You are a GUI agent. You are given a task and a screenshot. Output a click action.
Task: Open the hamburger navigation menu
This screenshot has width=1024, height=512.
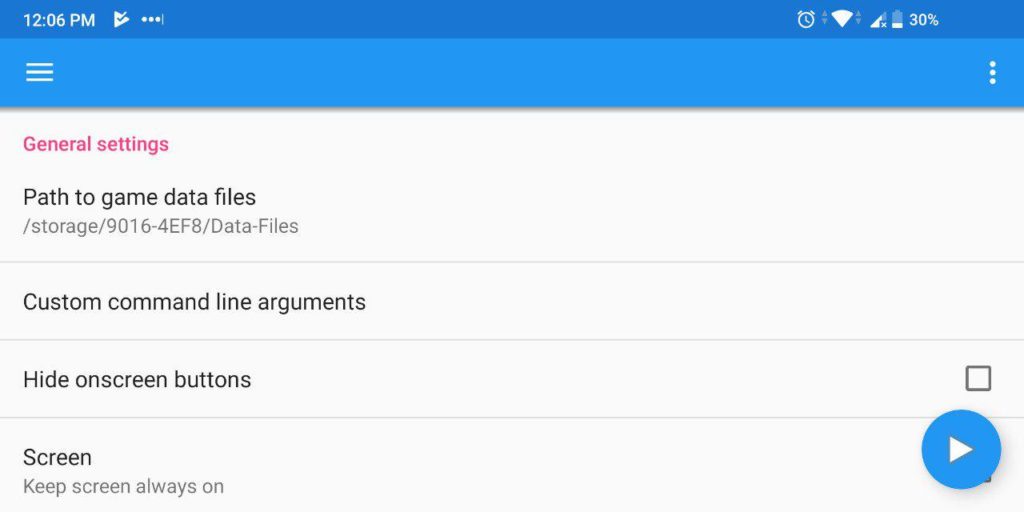(x=40, y=72)
